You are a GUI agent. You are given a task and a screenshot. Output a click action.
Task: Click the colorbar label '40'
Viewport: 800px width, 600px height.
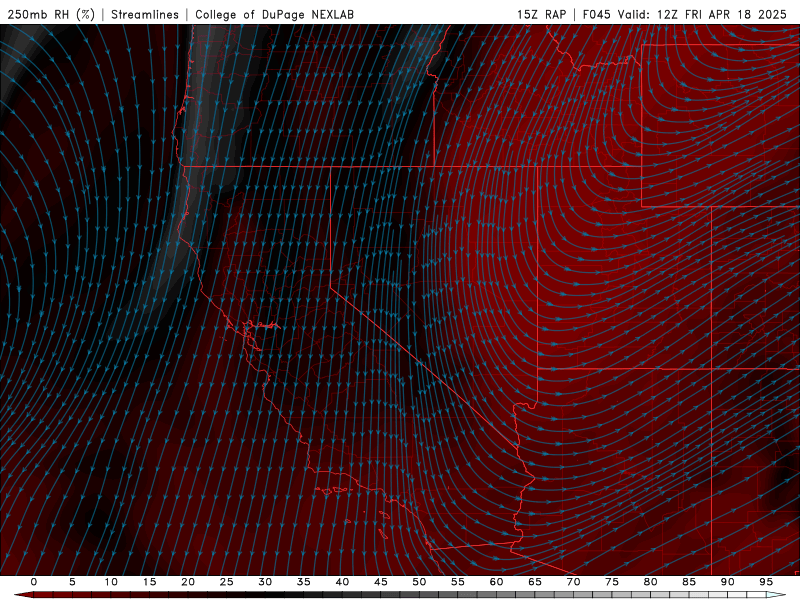[342, 582]
